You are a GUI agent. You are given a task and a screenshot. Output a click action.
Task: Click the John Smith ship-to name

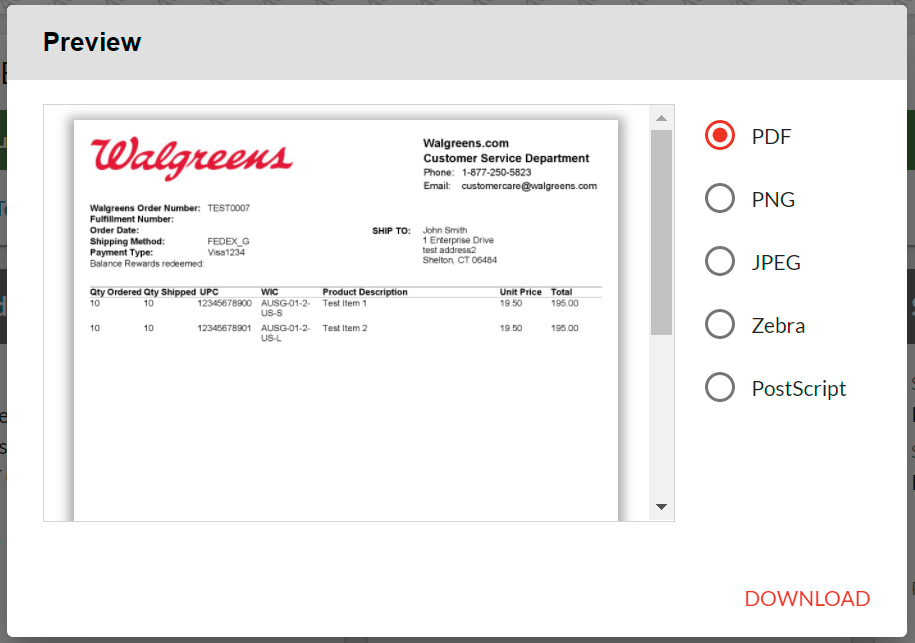click(445, 231)
